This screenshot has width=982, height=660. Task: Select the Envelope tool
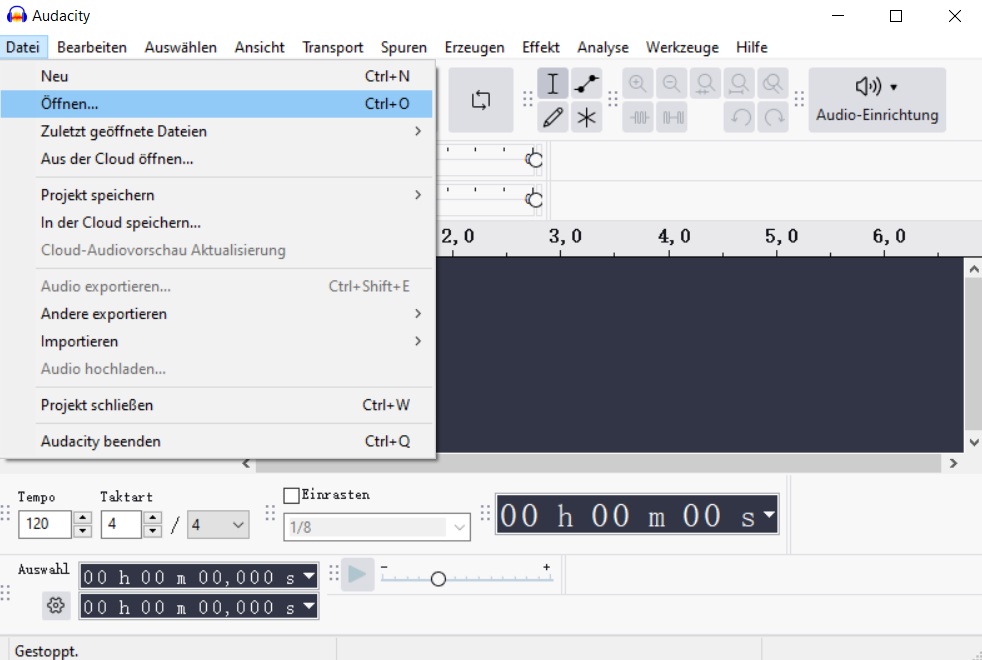587,84
